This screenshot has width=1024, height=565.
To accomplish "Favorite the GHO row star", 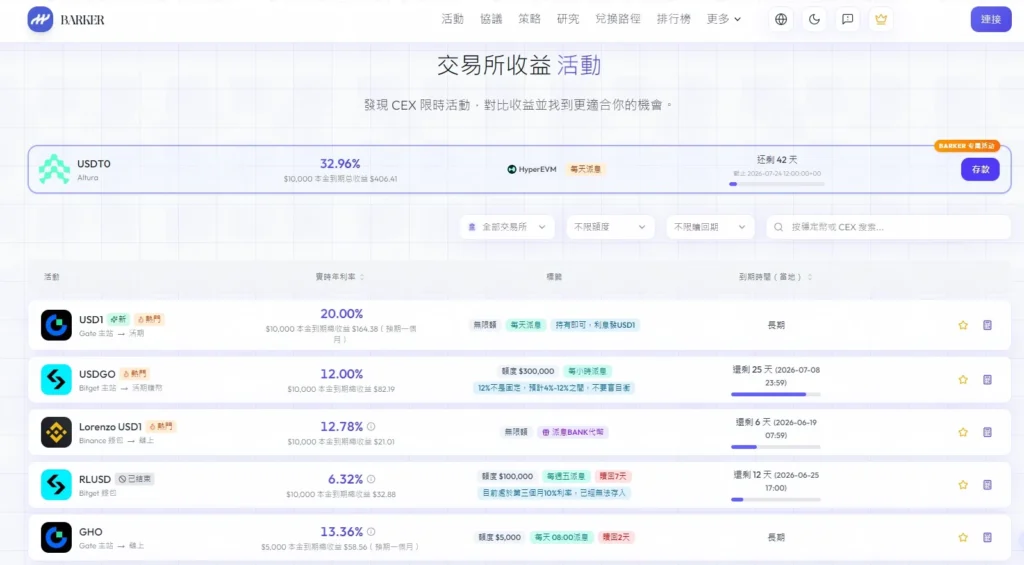I will (x=963, y=538).
